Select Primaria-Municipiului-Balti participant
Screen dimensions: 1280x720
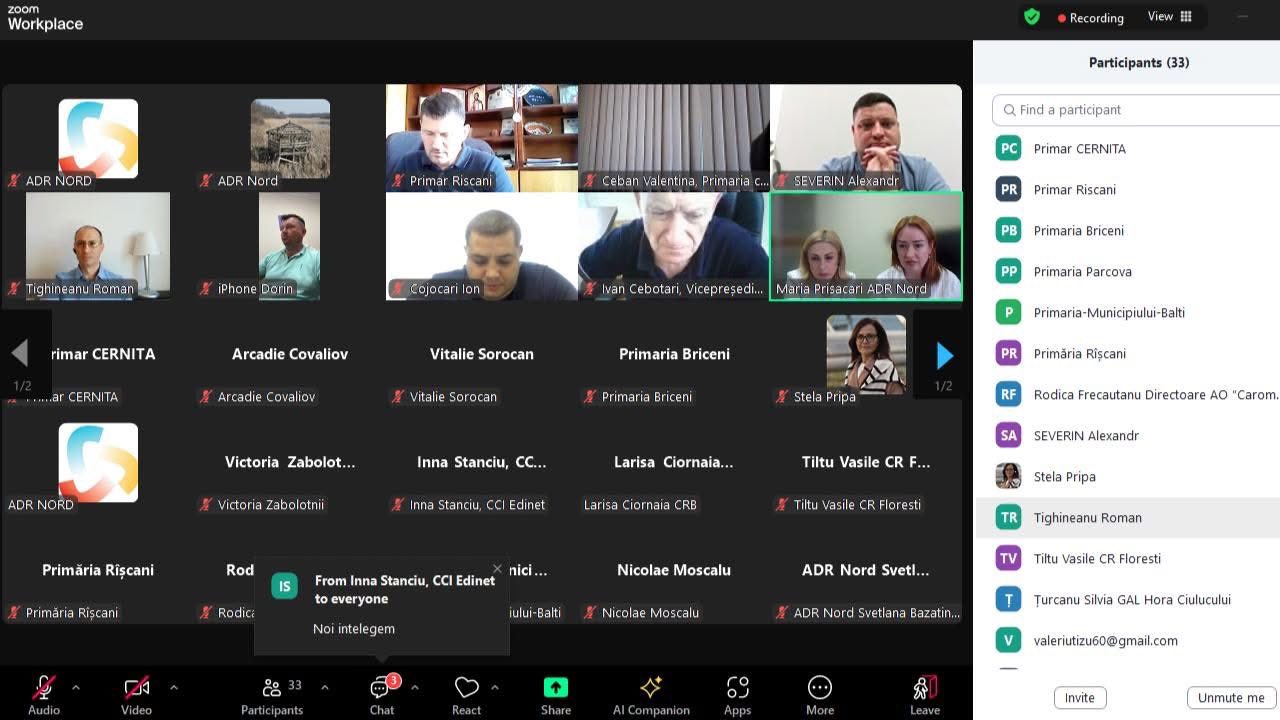click(1128, 313)
